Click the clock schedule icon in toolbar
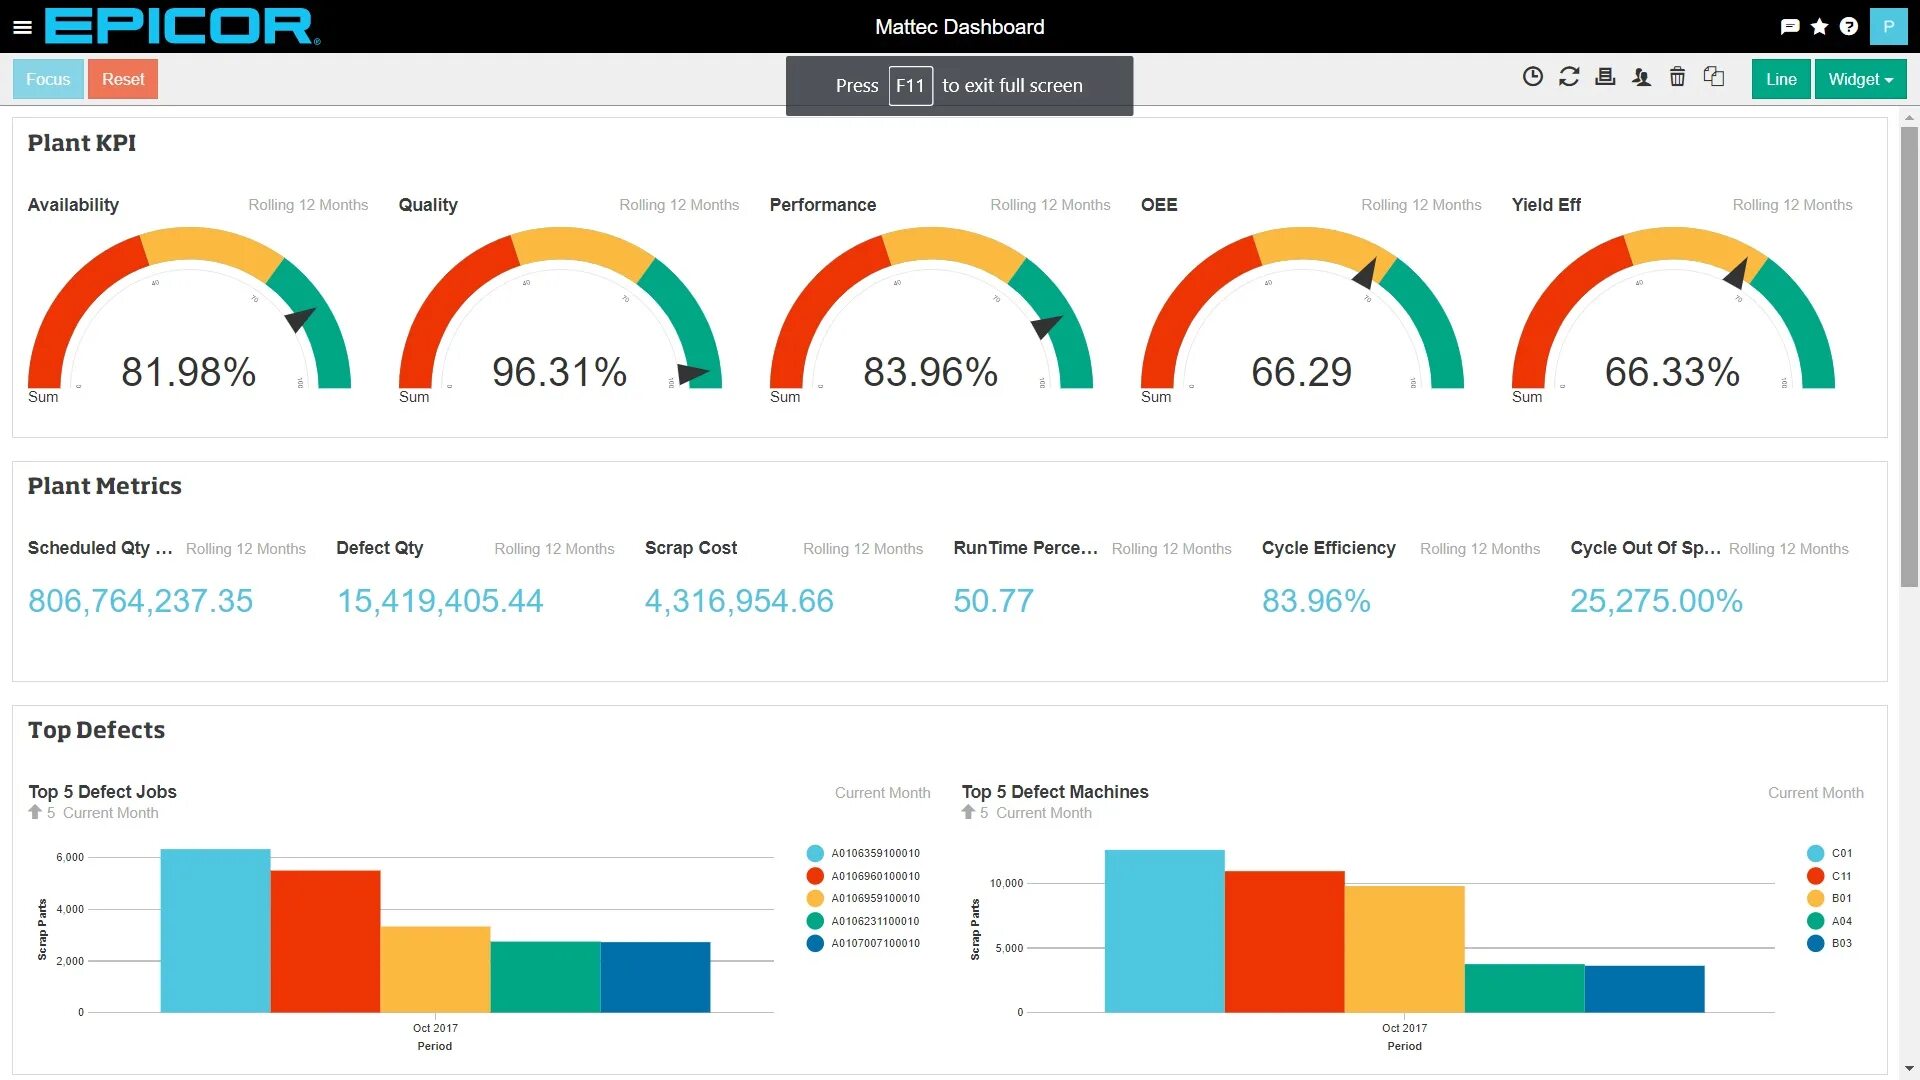Screen dimensions: 1920x1080 [1532, 77]
